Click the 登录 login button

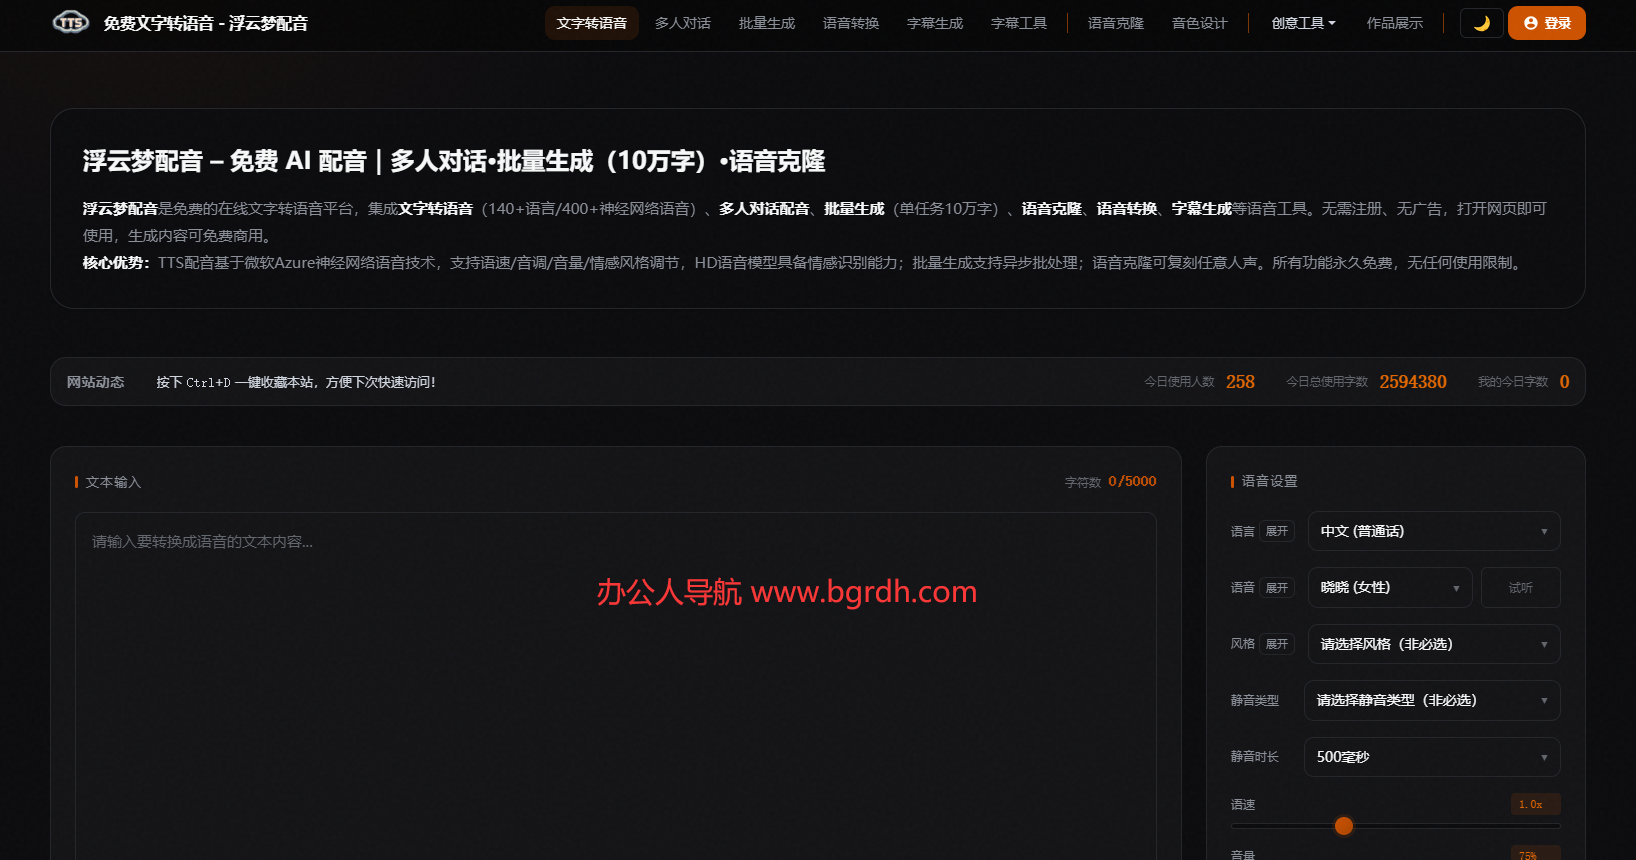coord(1546,23)
